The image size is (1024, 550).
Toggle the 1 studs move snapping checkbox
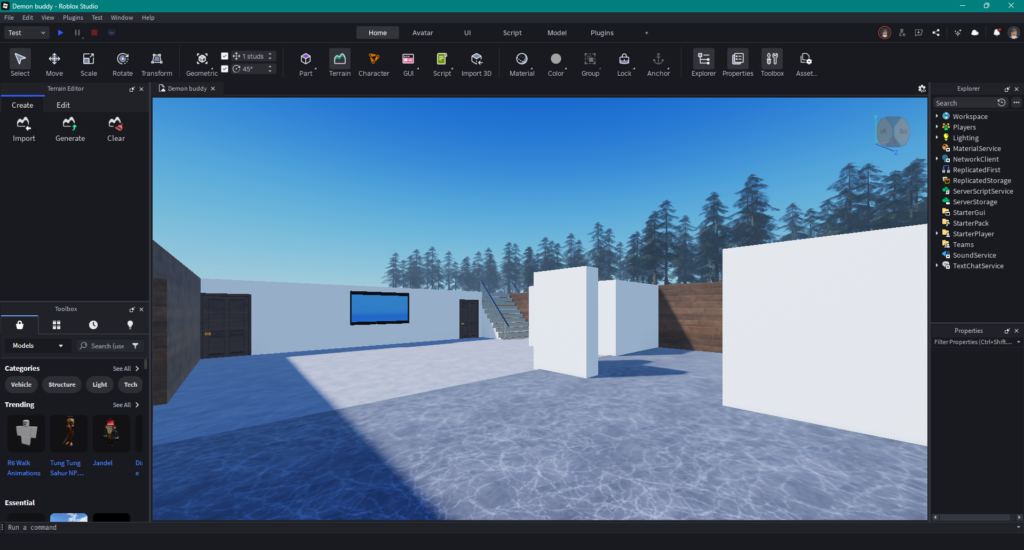[224, 56]
